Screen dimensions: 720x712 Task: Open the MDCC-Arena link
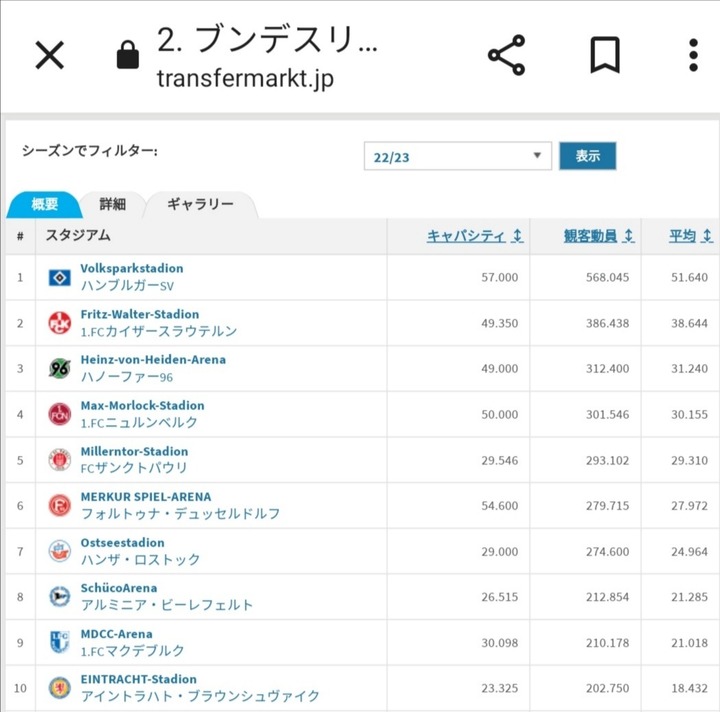point(116,634)
